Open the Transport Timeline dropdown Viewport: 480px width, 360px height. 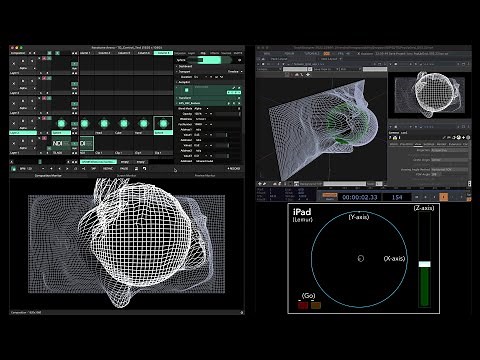(x=235, y=71)
